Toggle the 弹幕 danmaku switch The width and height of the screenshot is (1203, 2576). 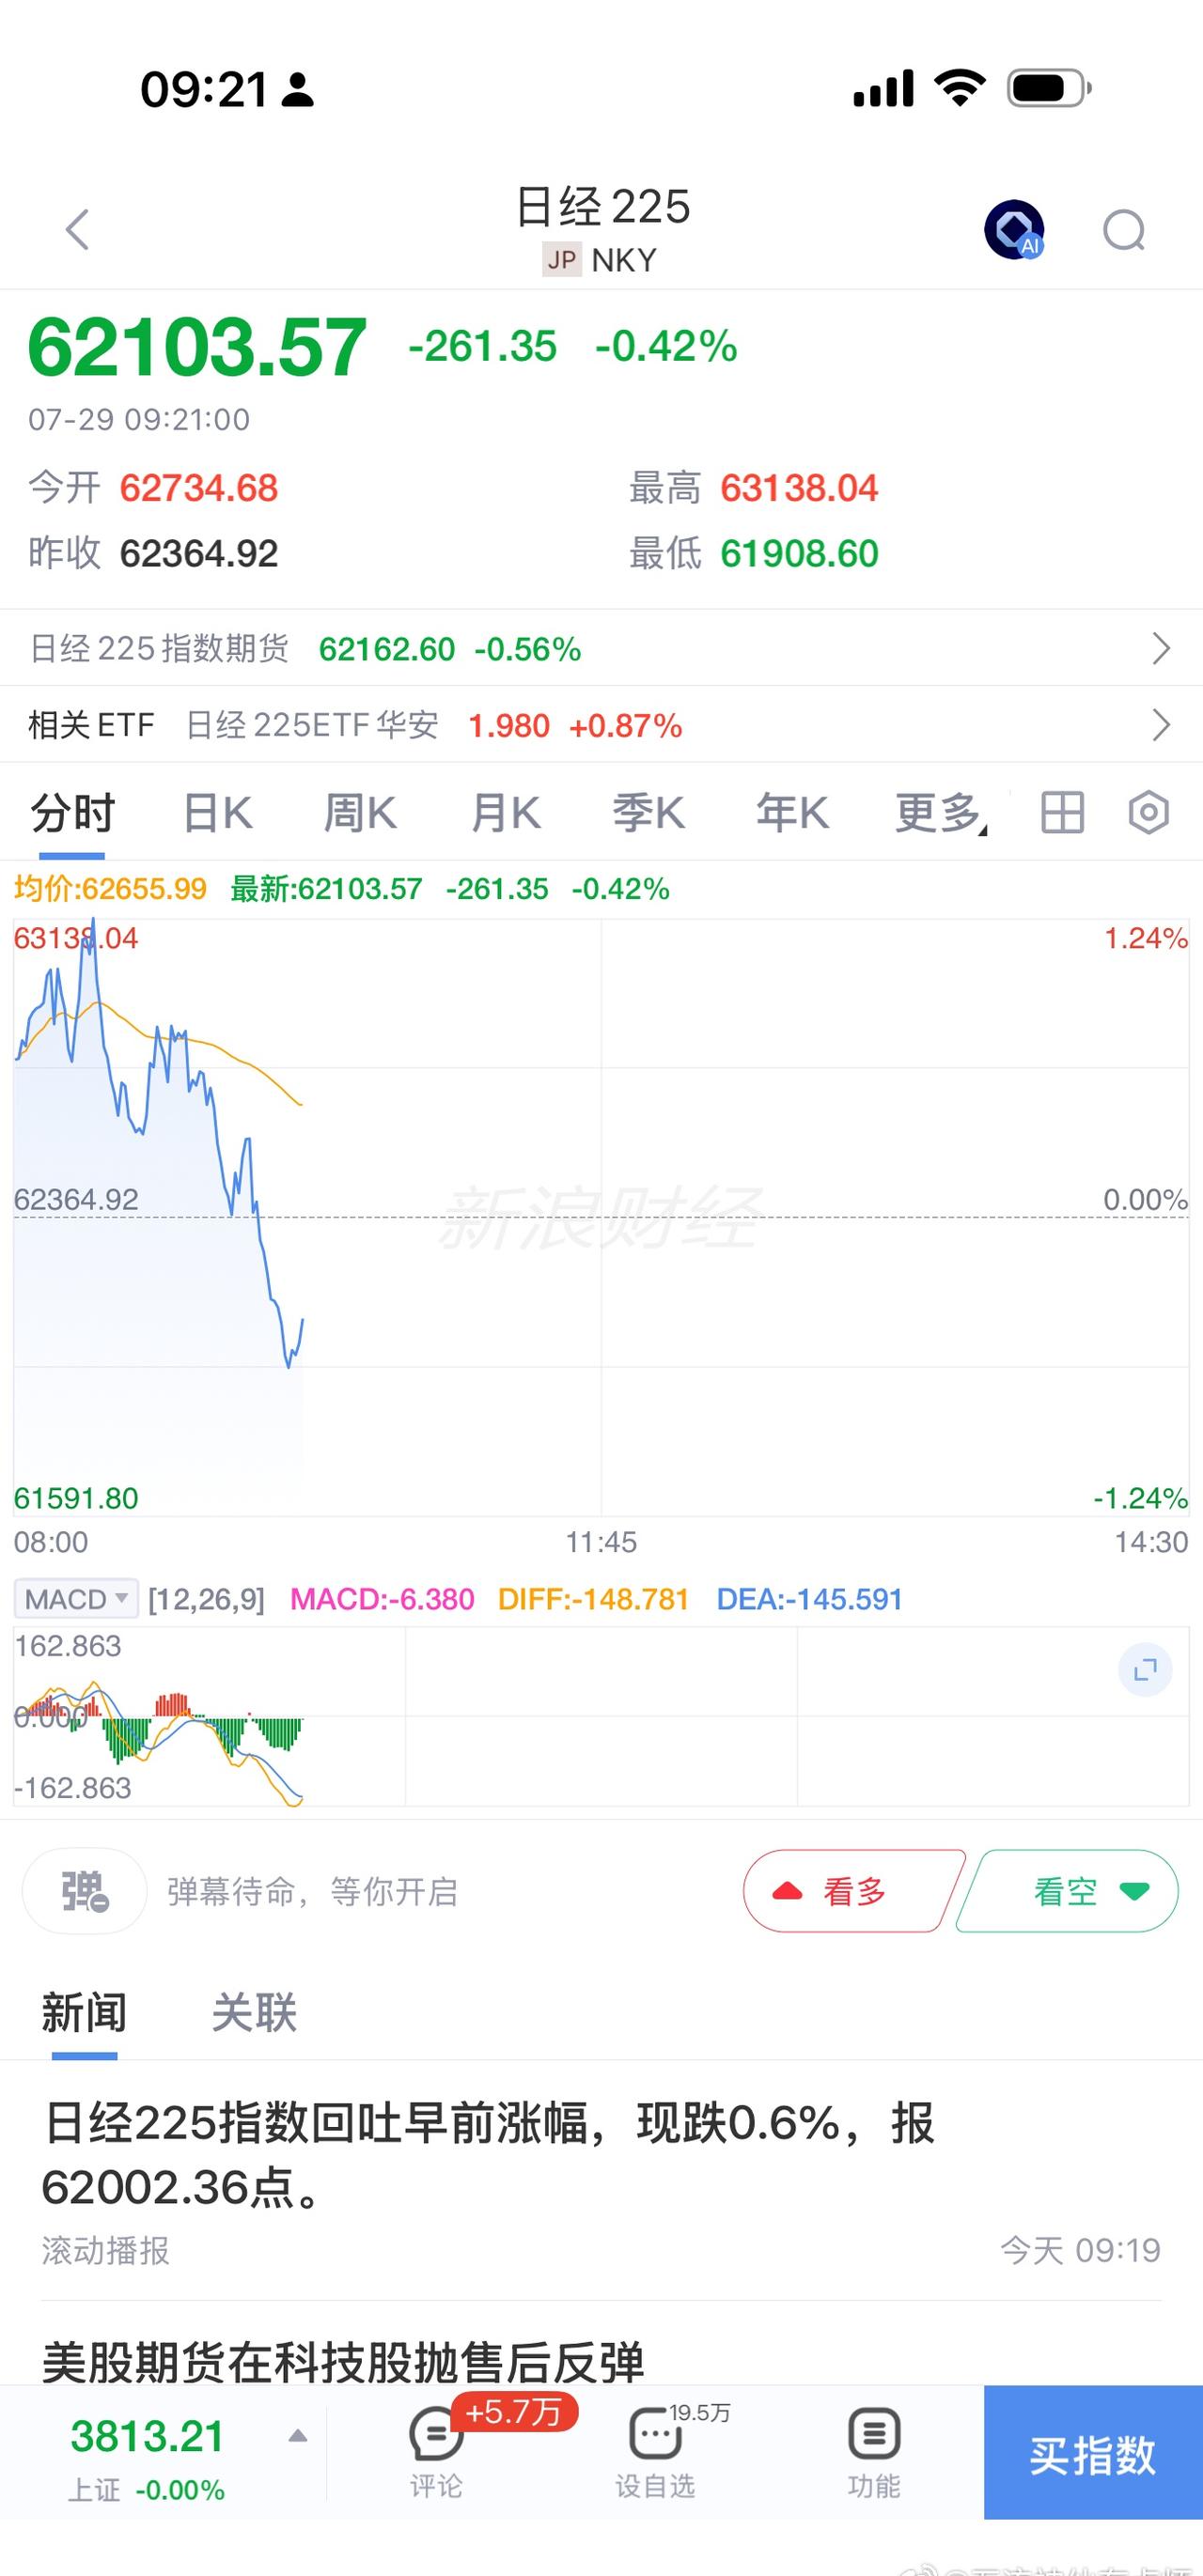coord(84,1891)
